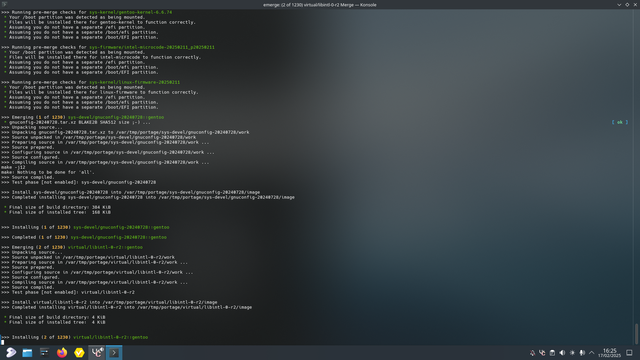Click the Konsole window title bar text

pos(320,5)
